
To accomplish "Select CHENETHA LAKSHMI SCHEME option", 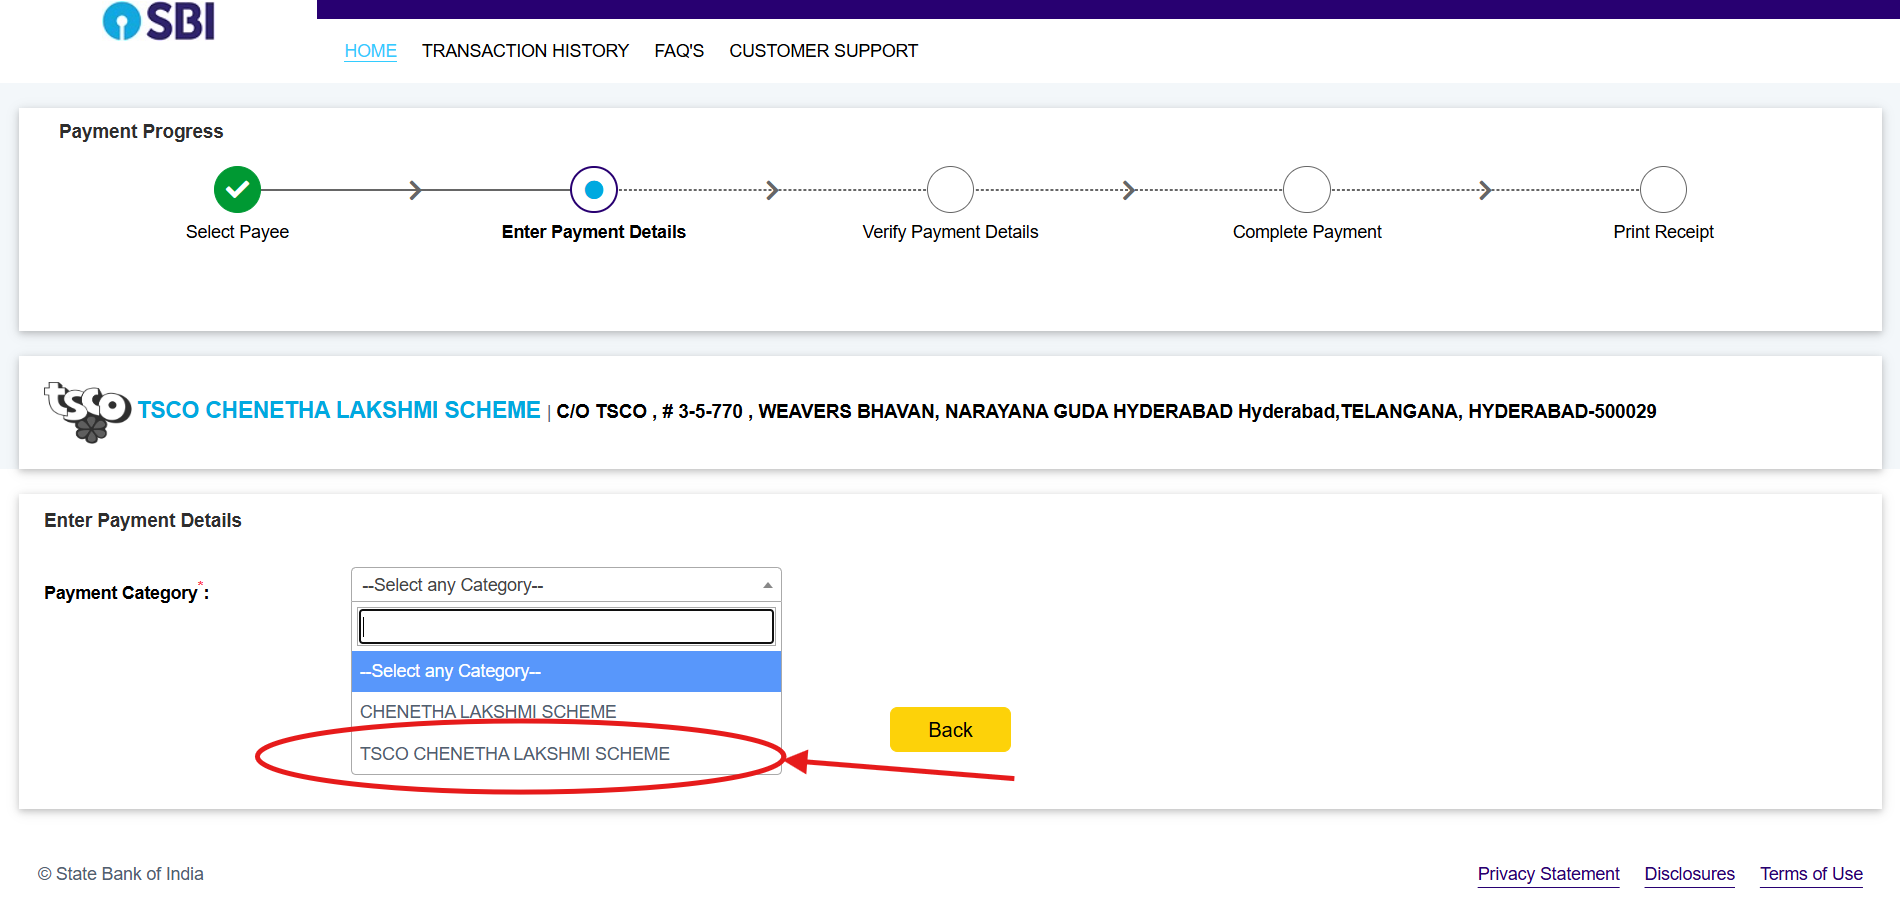I will tap(566, 712).
